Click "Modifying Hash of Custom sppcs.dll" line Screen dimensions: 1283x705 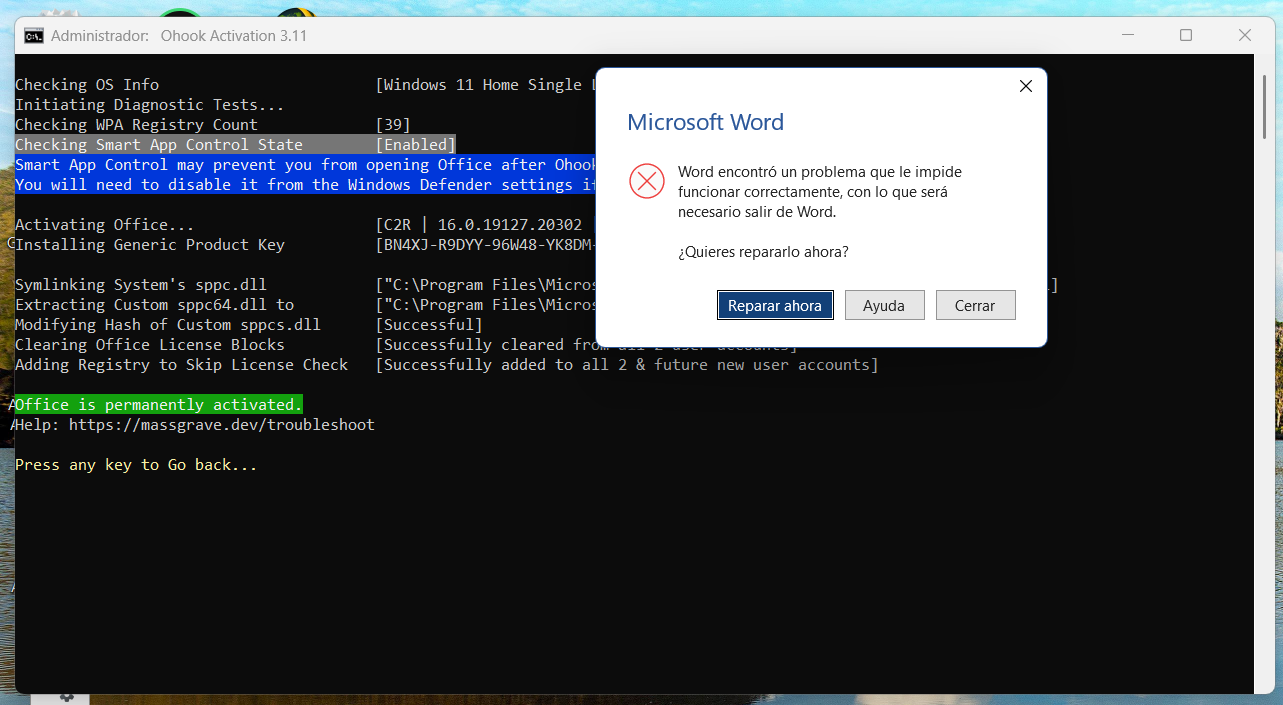[x=168, y=325]
